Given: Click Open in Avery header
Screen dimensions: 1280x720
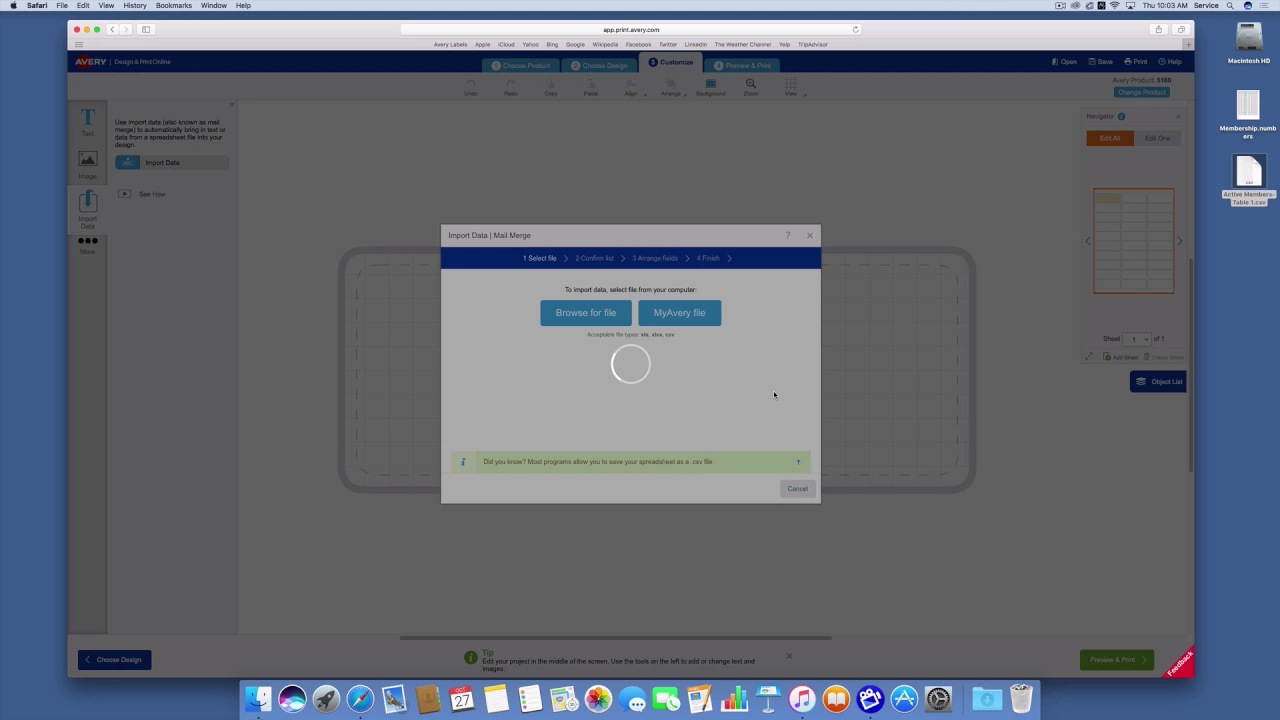Looking at the screenshot, I should tap(1064, 62).
